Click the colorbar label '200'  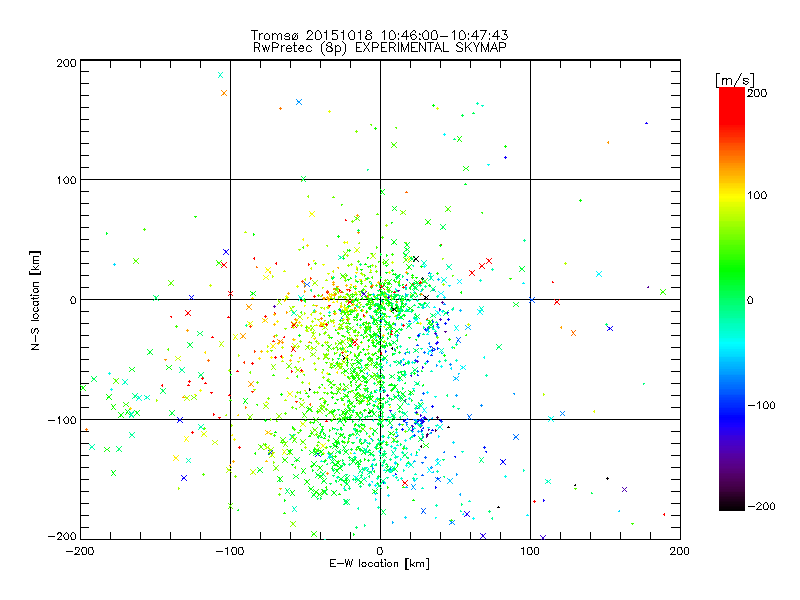[x=757, y=93]
